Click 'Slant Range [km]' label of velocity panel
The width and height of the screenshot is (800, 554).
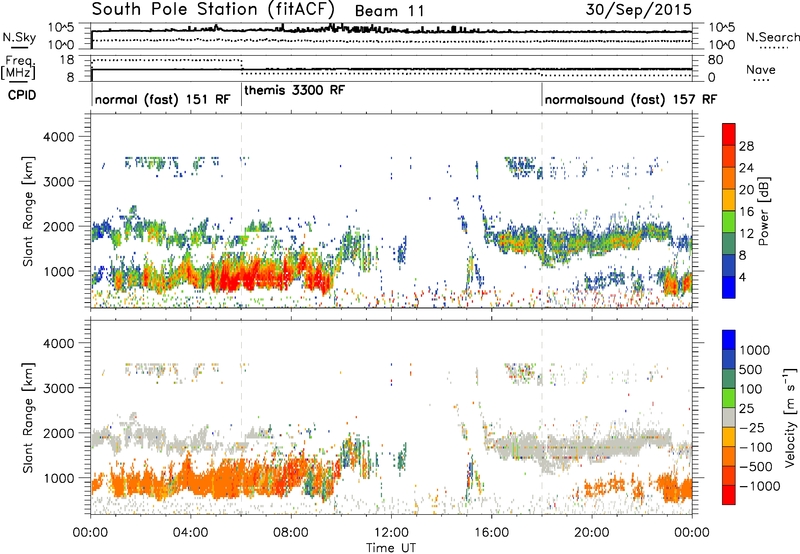pyautogui.click(x=29, y=417)
